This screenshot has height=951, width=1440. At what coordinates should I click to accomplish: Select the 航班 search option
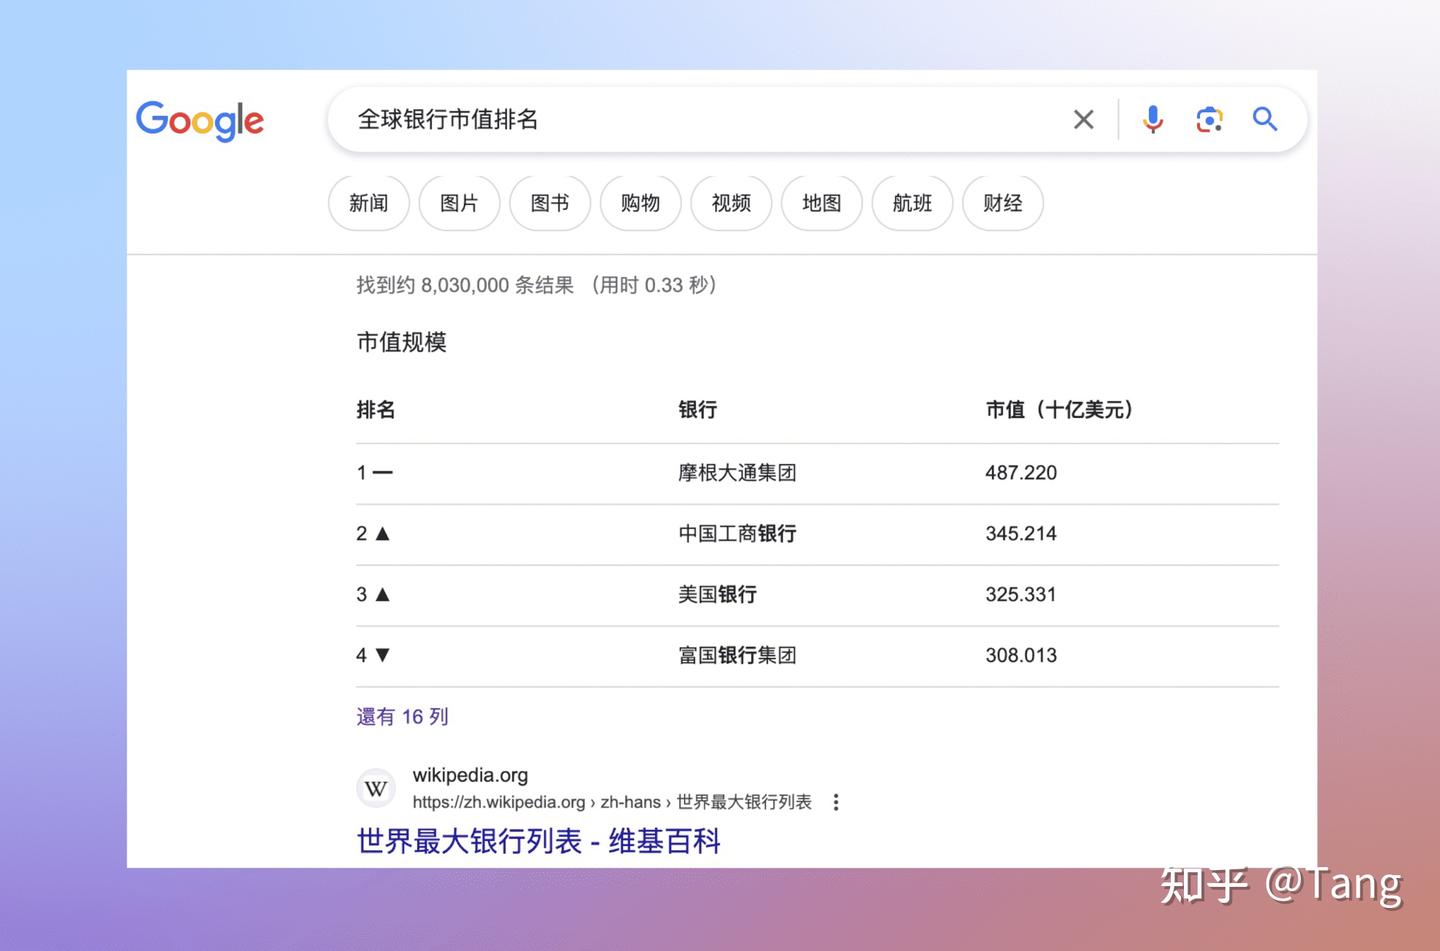pyautogui.click(x=911, y=203)
